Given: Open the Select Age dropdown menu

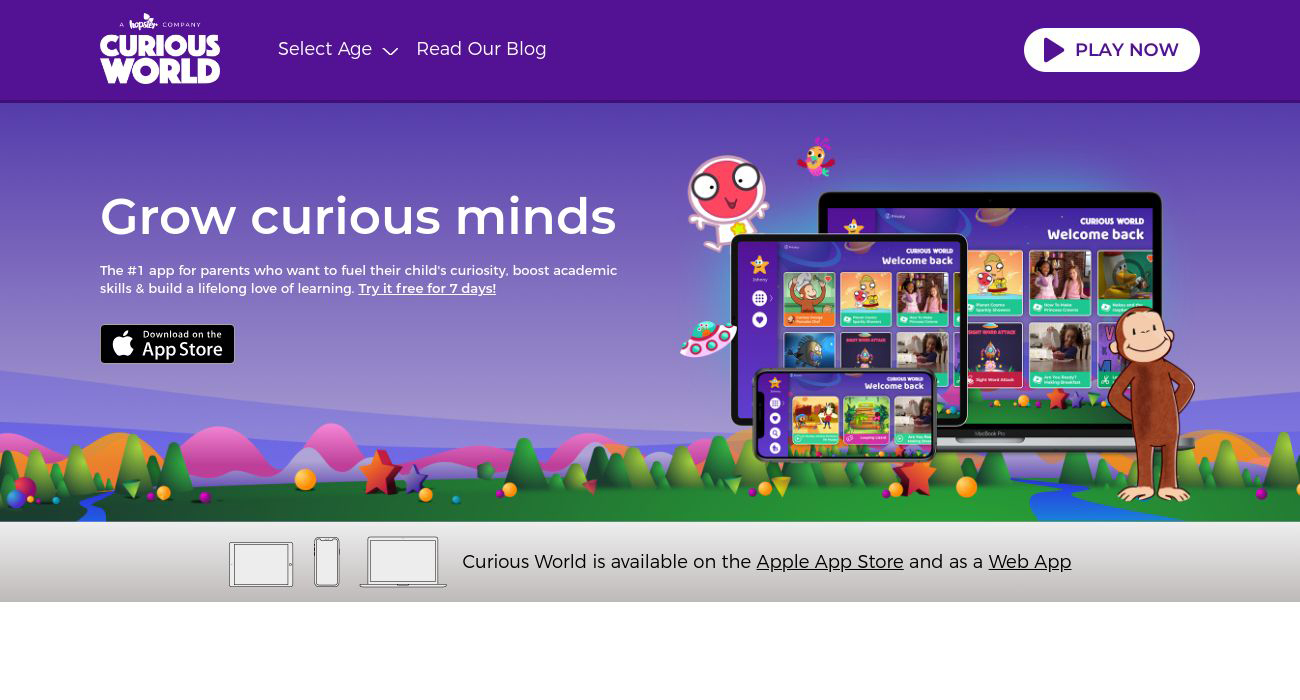Looking at the screenshot, I should 325,49.
